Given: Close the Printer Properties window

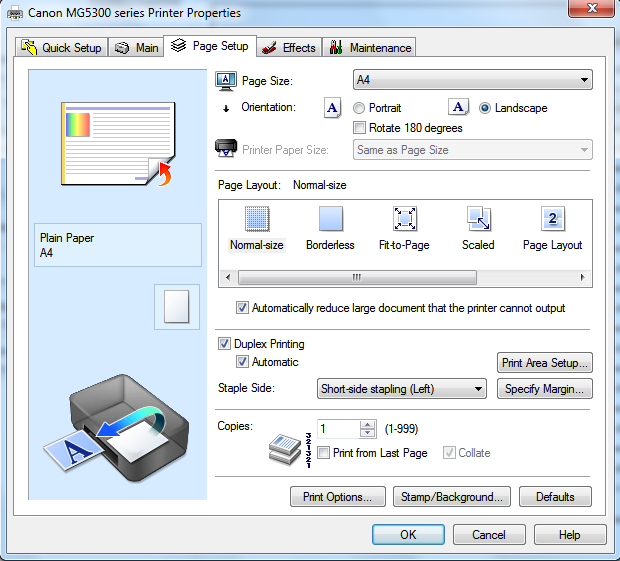Looking at the screenshot, I should [592, 8].
